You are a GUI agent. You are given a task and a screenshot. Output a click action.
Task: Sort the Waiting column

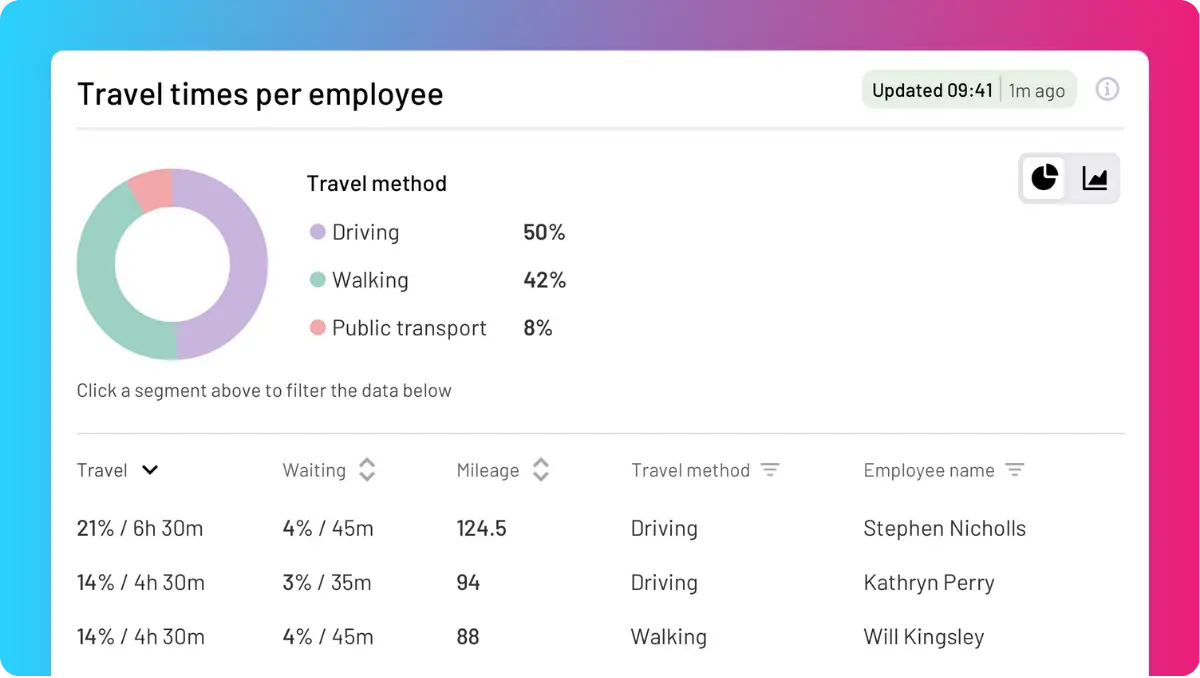click(367, 470)
